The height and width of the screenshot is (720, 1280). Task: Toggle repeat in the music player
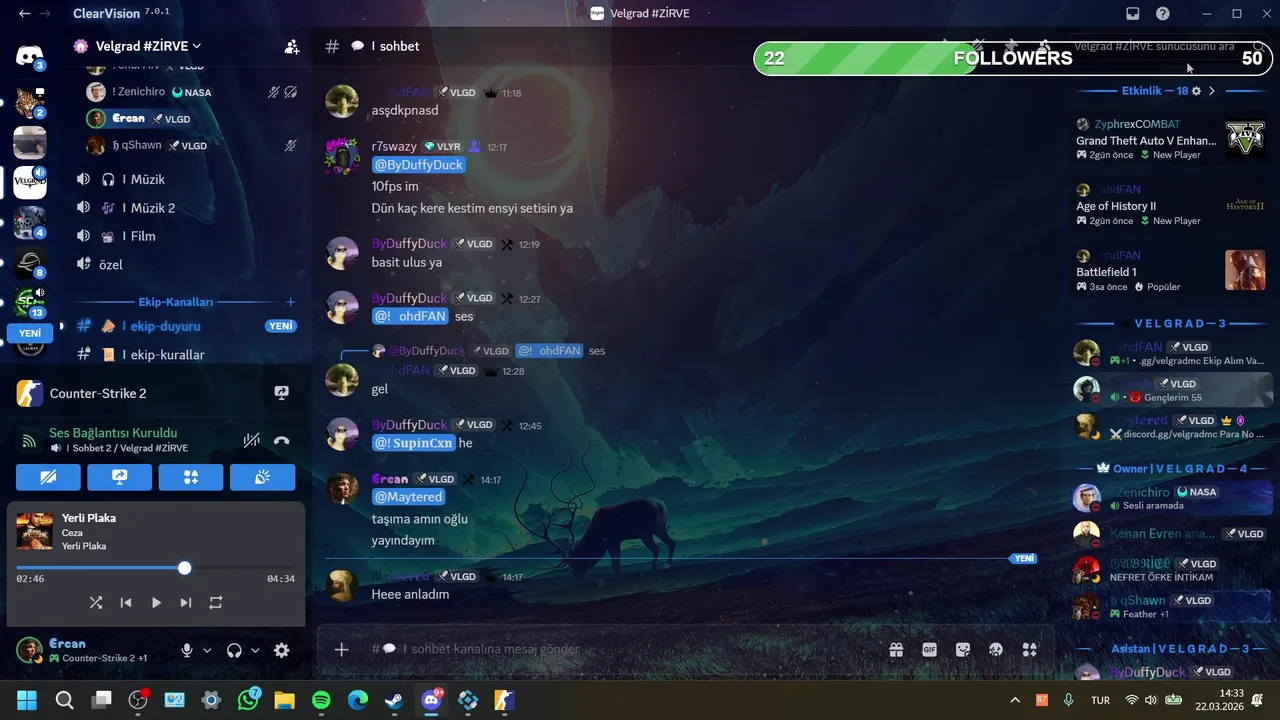pyautogui.click(x=216, y=603)
